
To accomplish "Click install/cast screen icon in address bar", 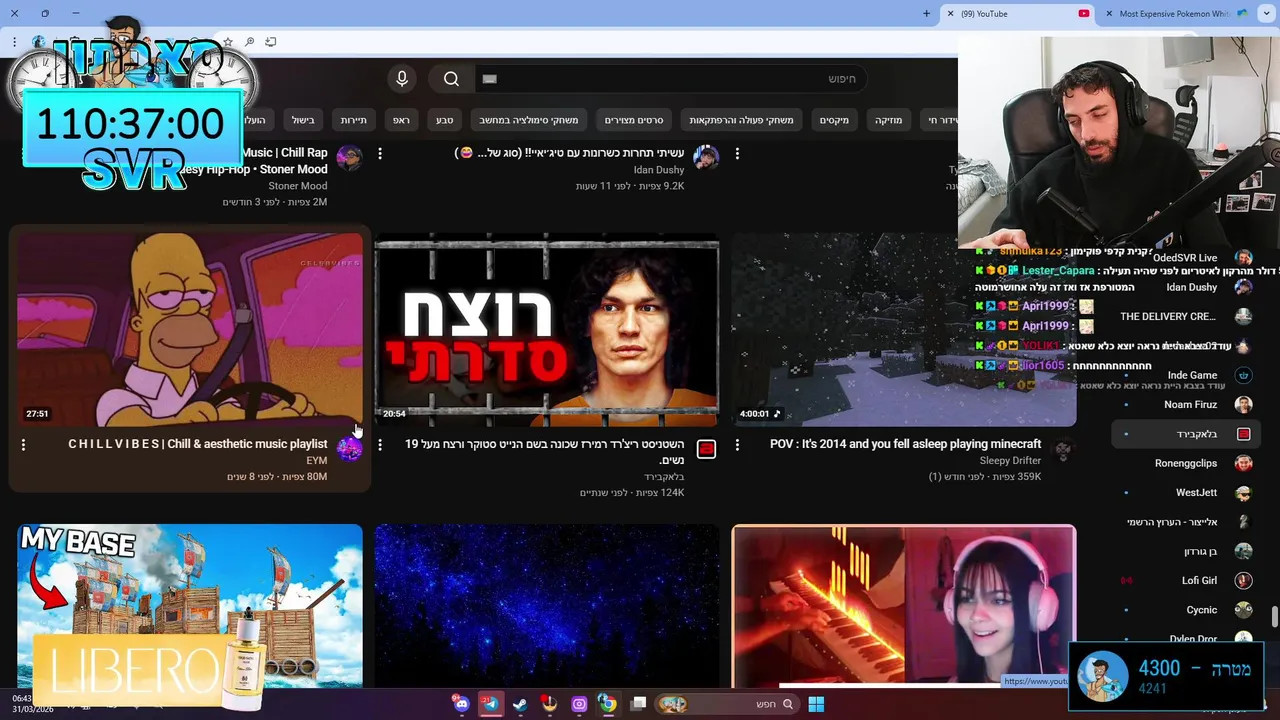I will [x=270, y=42].
